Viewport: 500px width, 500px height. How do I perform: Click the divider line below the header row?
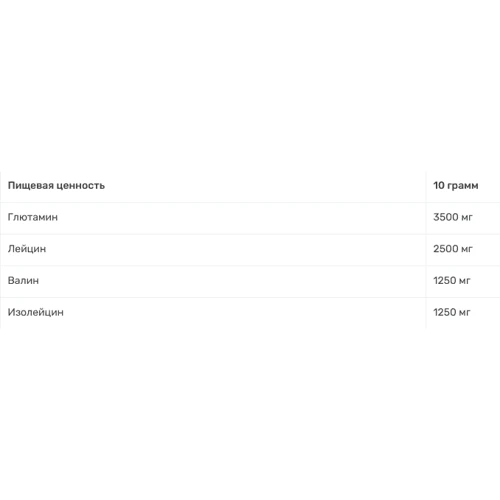point(250,202)
